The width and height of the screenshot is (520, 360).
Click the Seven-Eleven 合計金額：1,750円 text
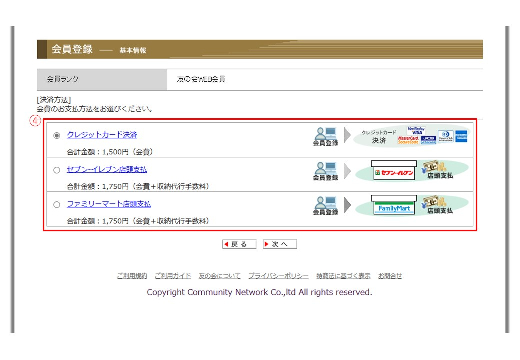[x=138, y=186]
